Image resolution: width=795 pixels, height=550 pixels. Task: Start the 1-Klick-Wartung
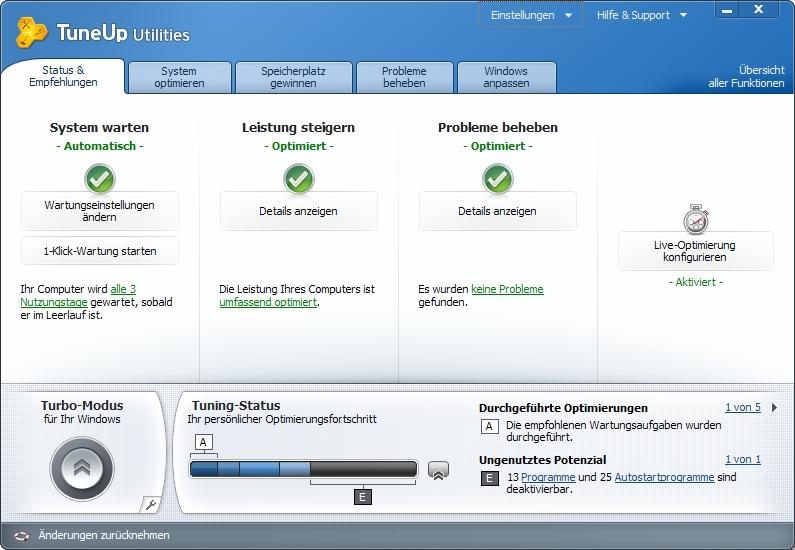[100, 251]
